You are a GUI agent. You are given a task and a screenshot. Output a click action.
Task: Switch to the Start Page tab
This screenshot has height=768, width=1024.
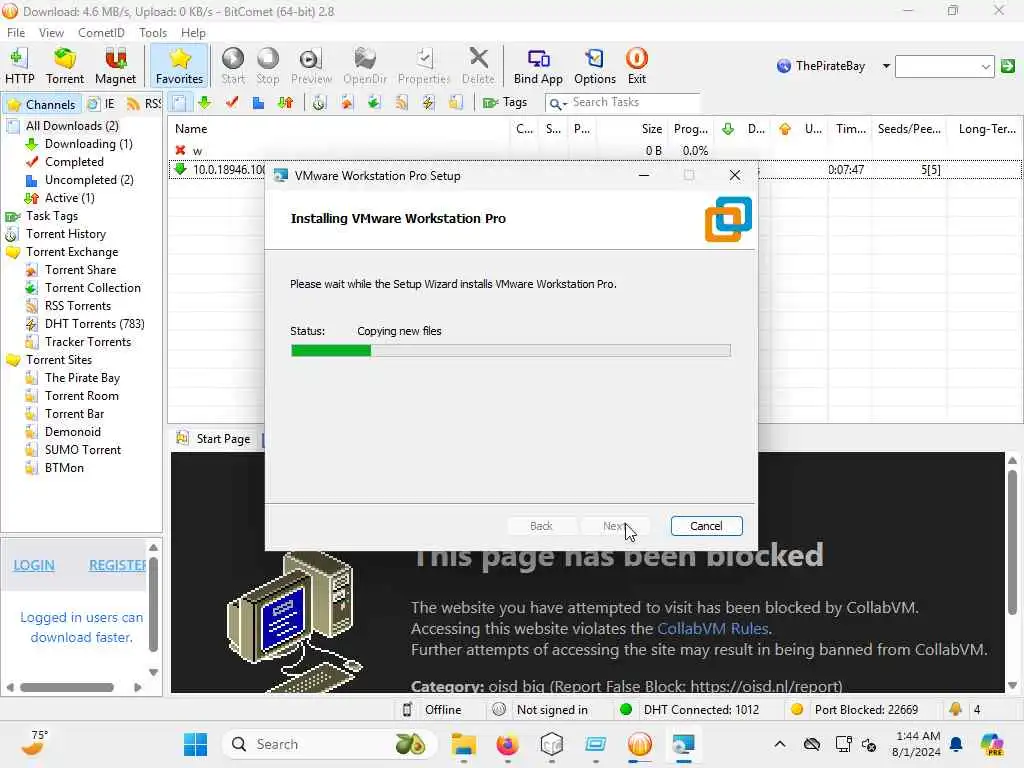tap(214, 439)
